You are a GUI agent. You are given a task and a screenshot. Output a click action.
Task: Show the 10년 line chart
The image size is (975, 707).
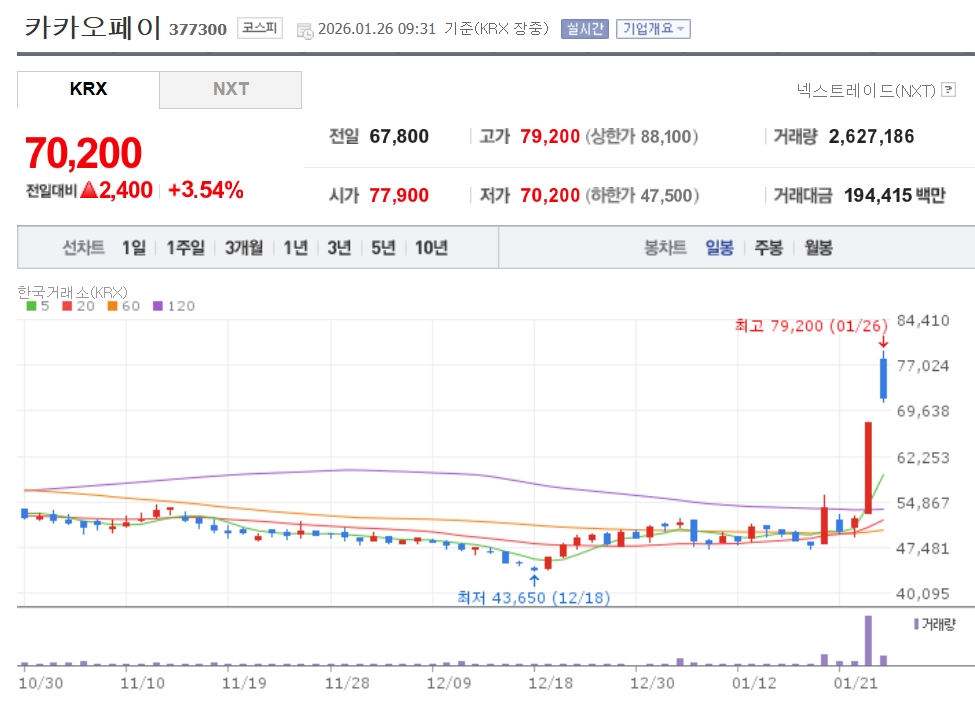431,248
